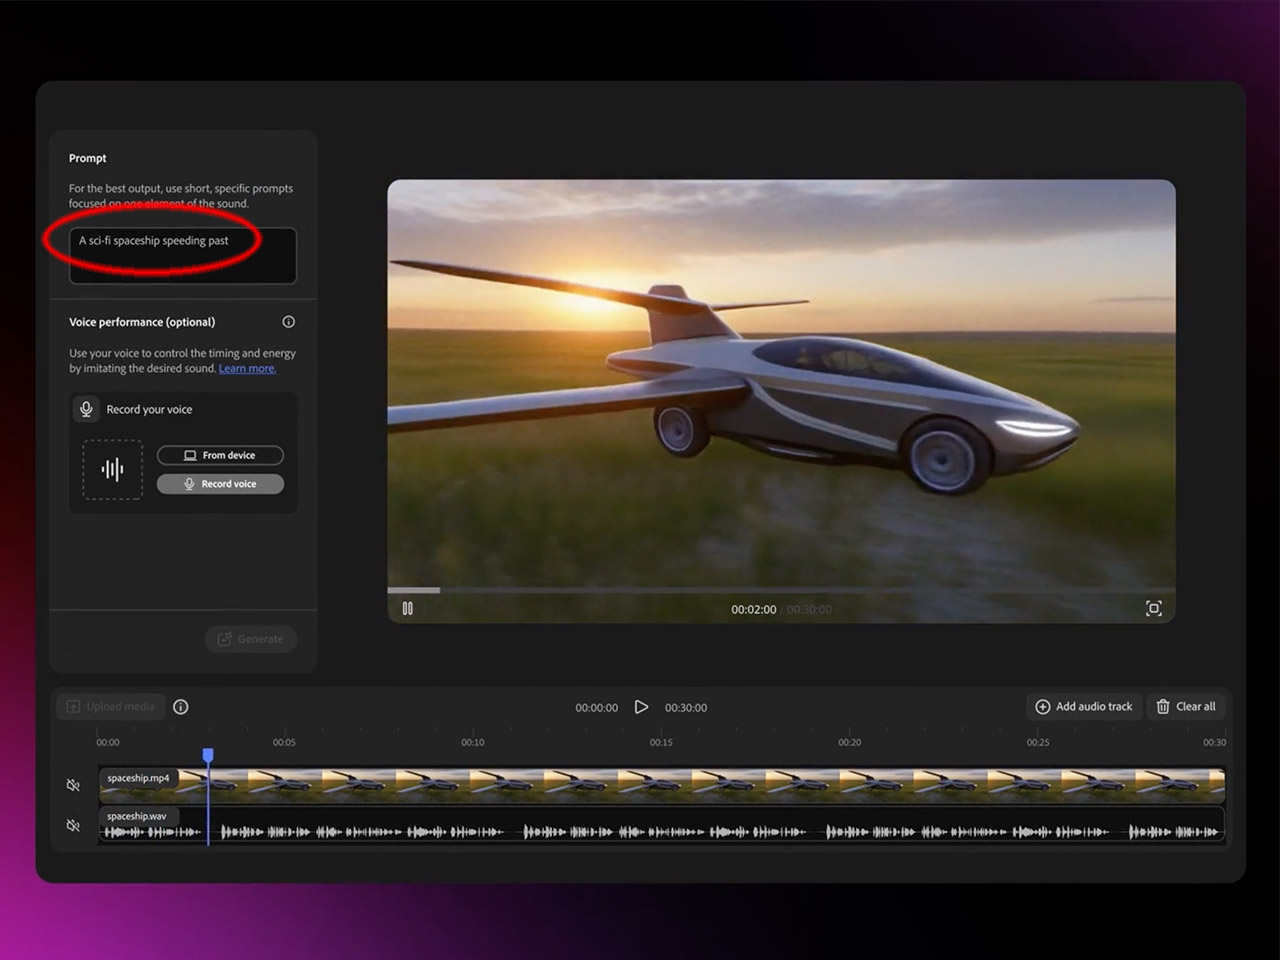1280x960 pixels.
Task: Click the Generate button
Action: click(251, 639)
